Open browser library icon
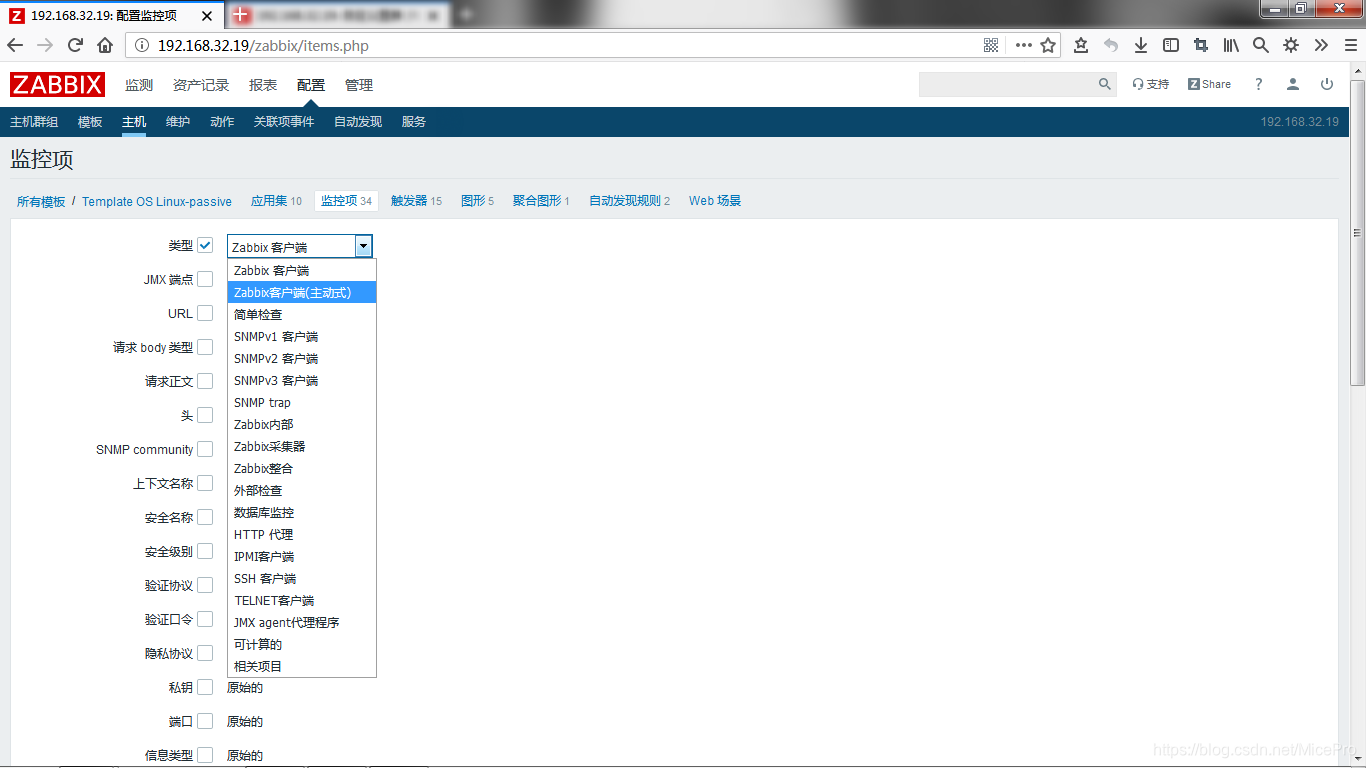The image size is (1366, 768). point(1231,45)
